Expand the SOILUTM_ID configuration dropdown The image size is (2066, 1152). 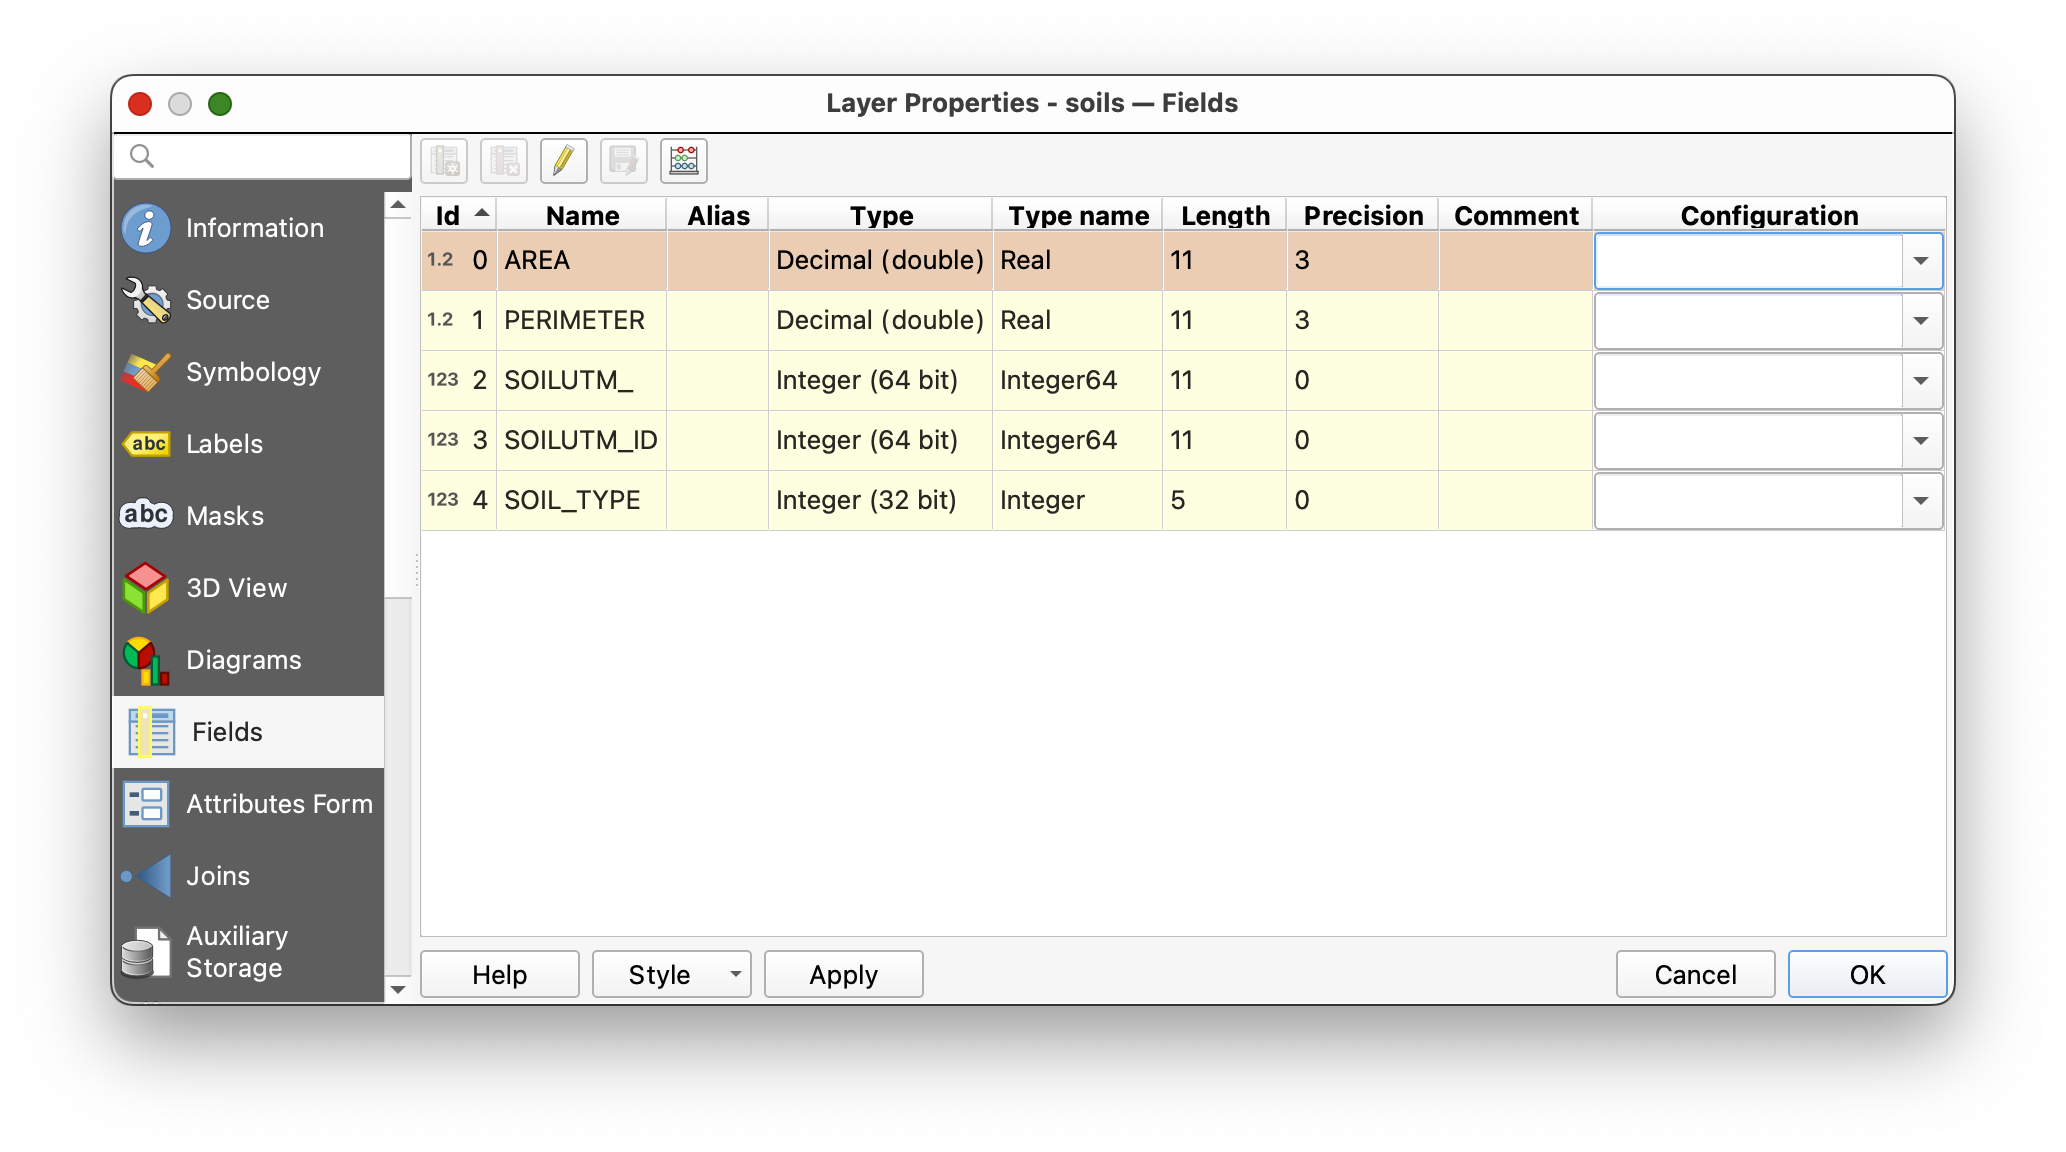(x=1920, y=441)
